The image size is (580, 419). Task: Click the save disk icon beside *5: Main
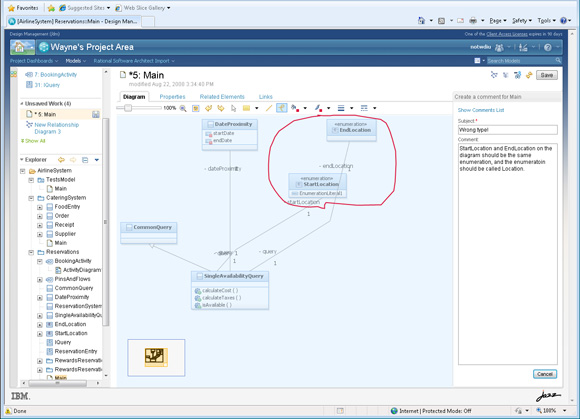(96, 115)
